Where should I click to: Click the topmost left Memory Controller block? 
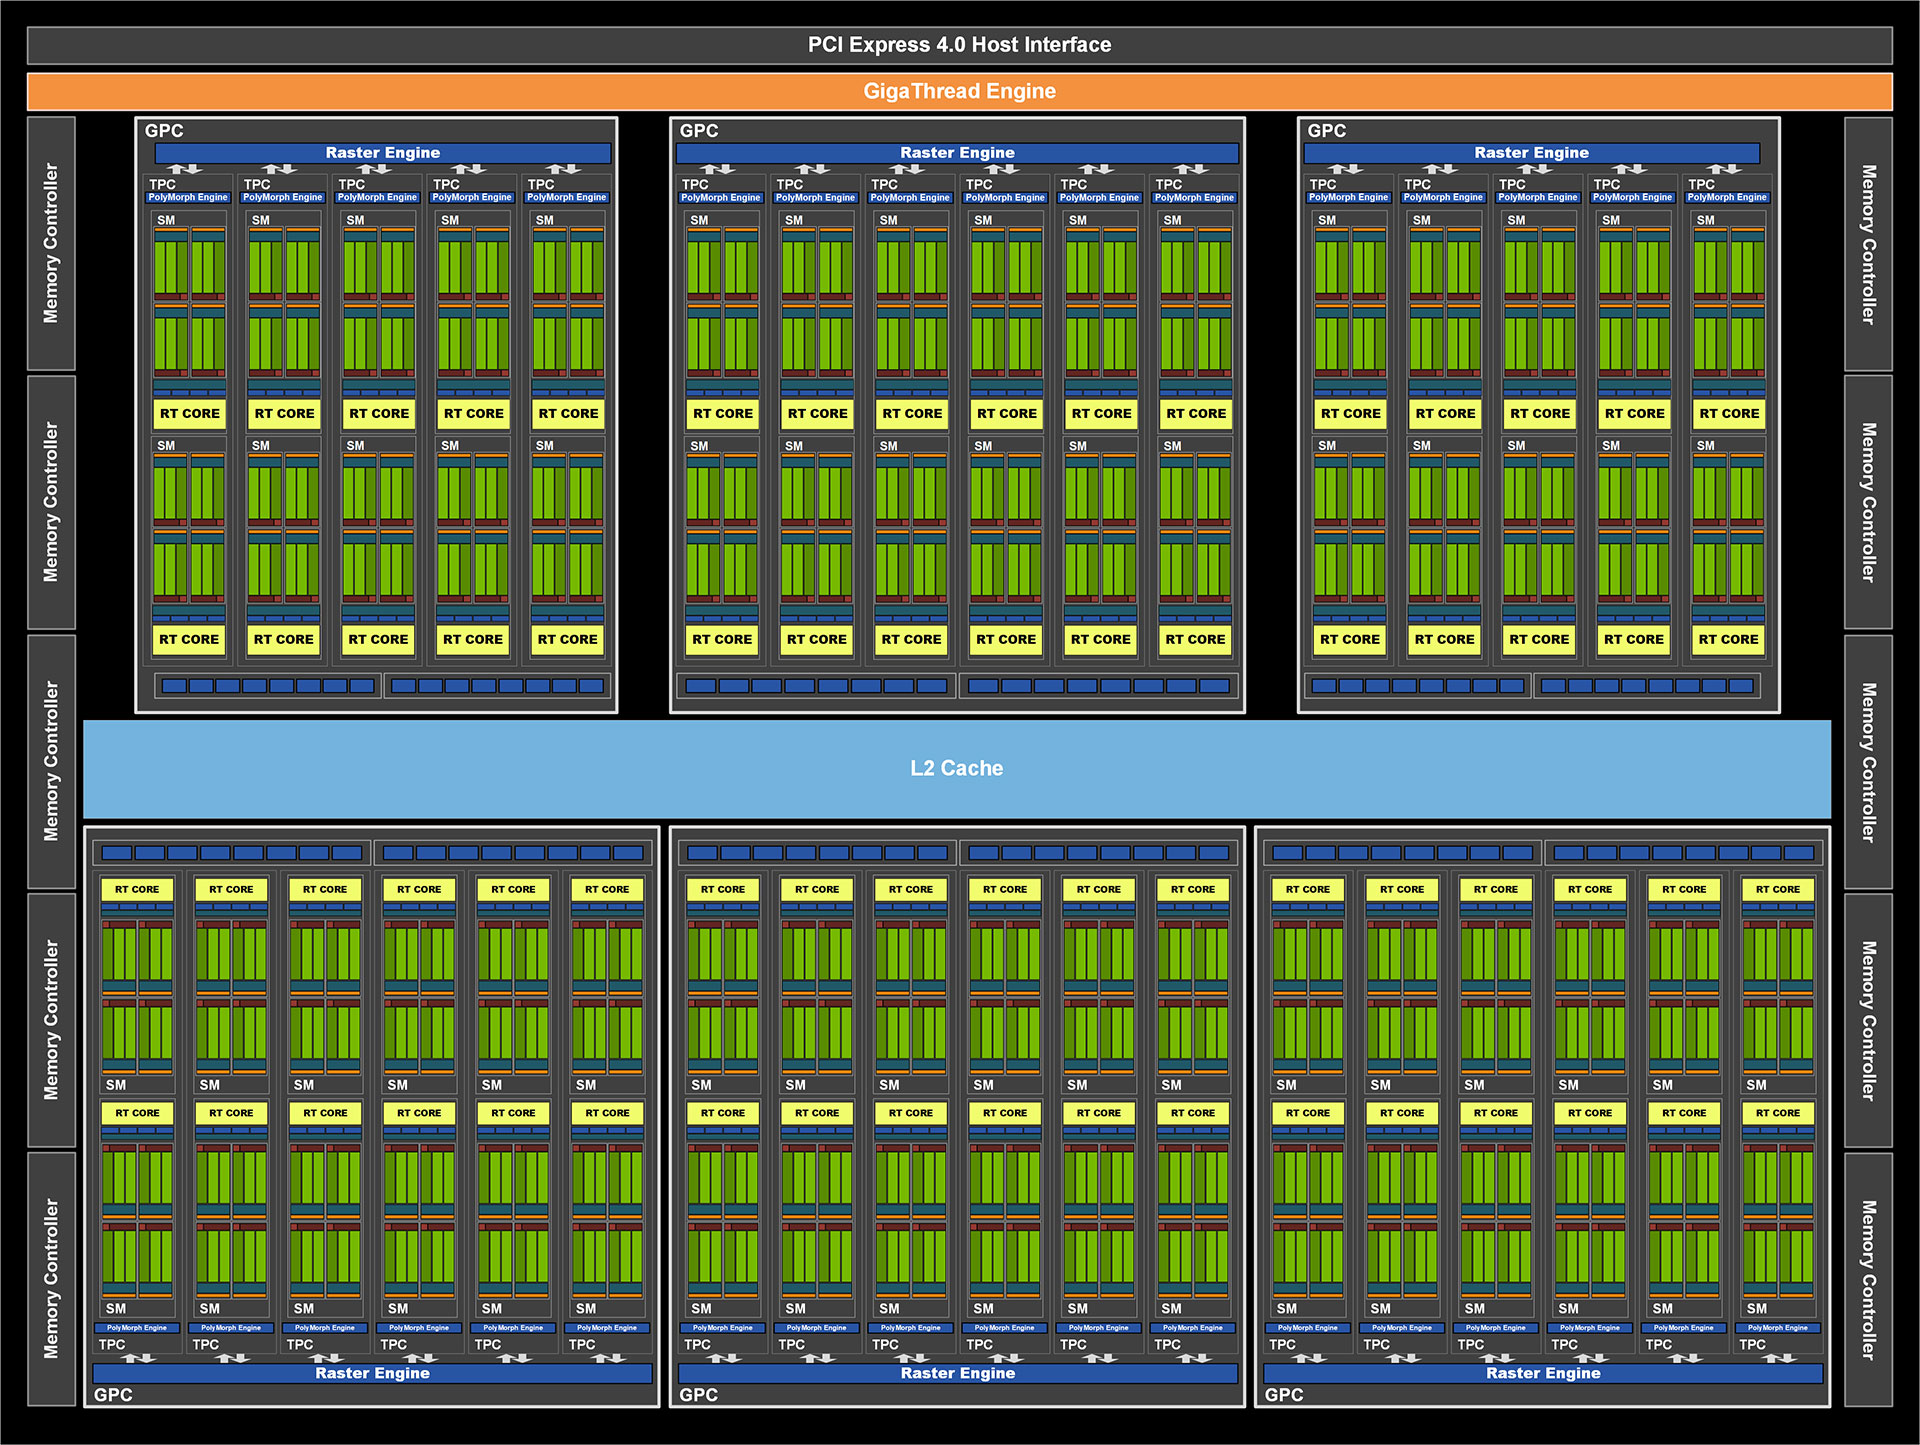51,244
